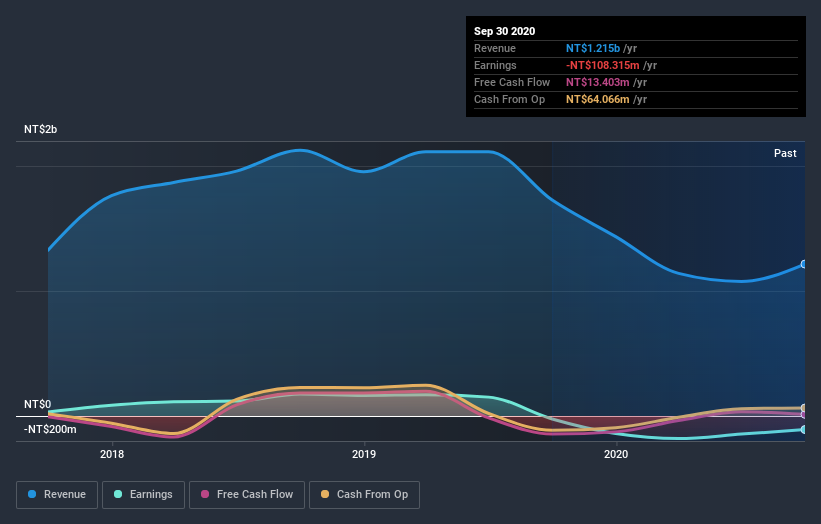The image size is (821, 524).
Task: Click the 2020 x-axis label
Action: click(616, 454)
